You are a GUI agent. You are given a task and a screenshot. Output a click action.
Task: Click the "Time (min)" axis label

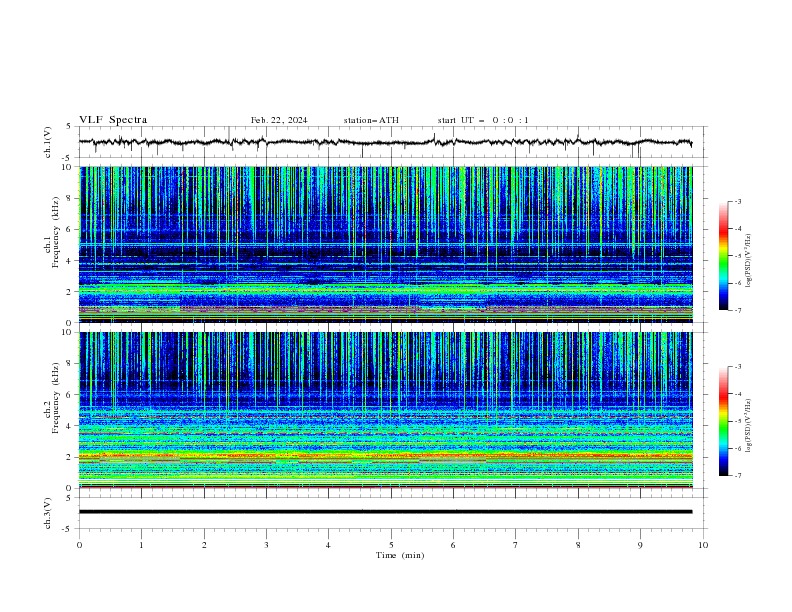coord(400,555)
